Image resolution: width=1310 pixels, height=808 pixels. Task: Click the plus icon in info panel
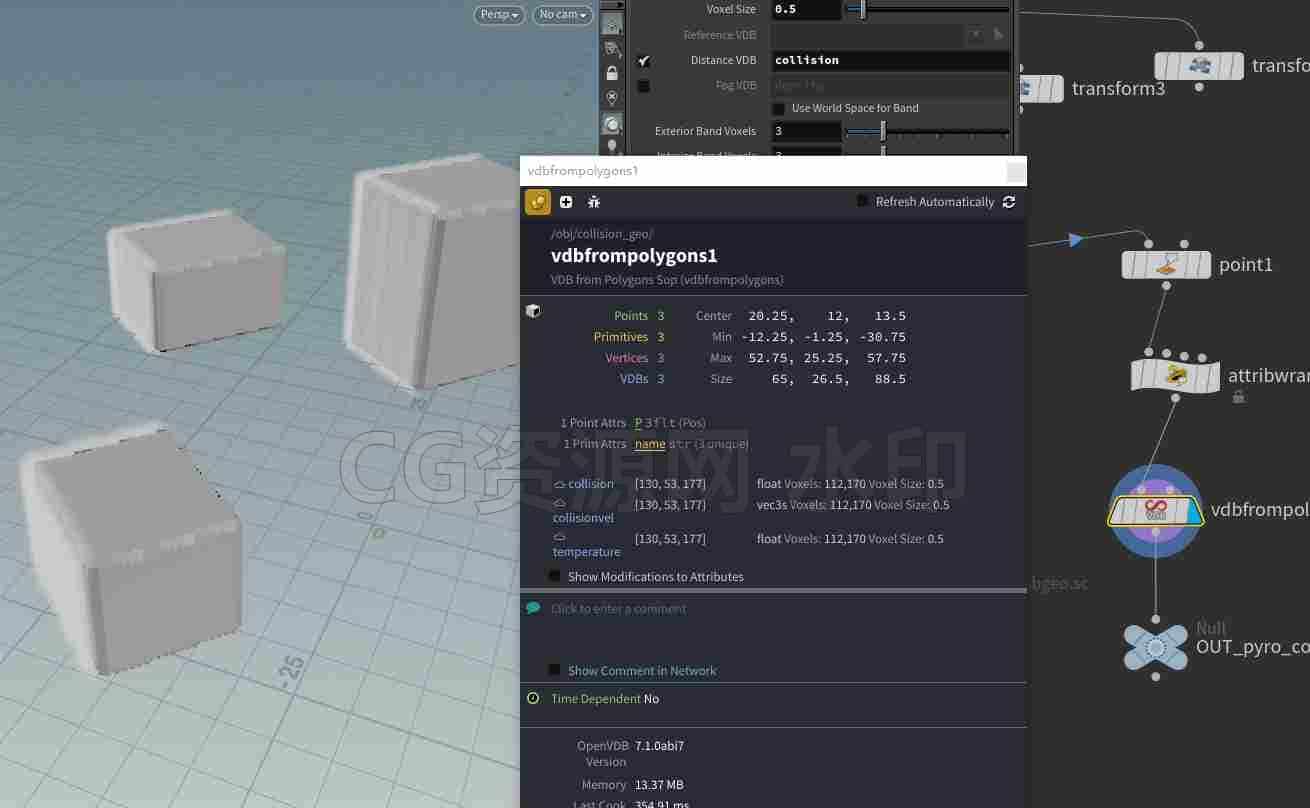pyautogui.click(x=566, y=202)
